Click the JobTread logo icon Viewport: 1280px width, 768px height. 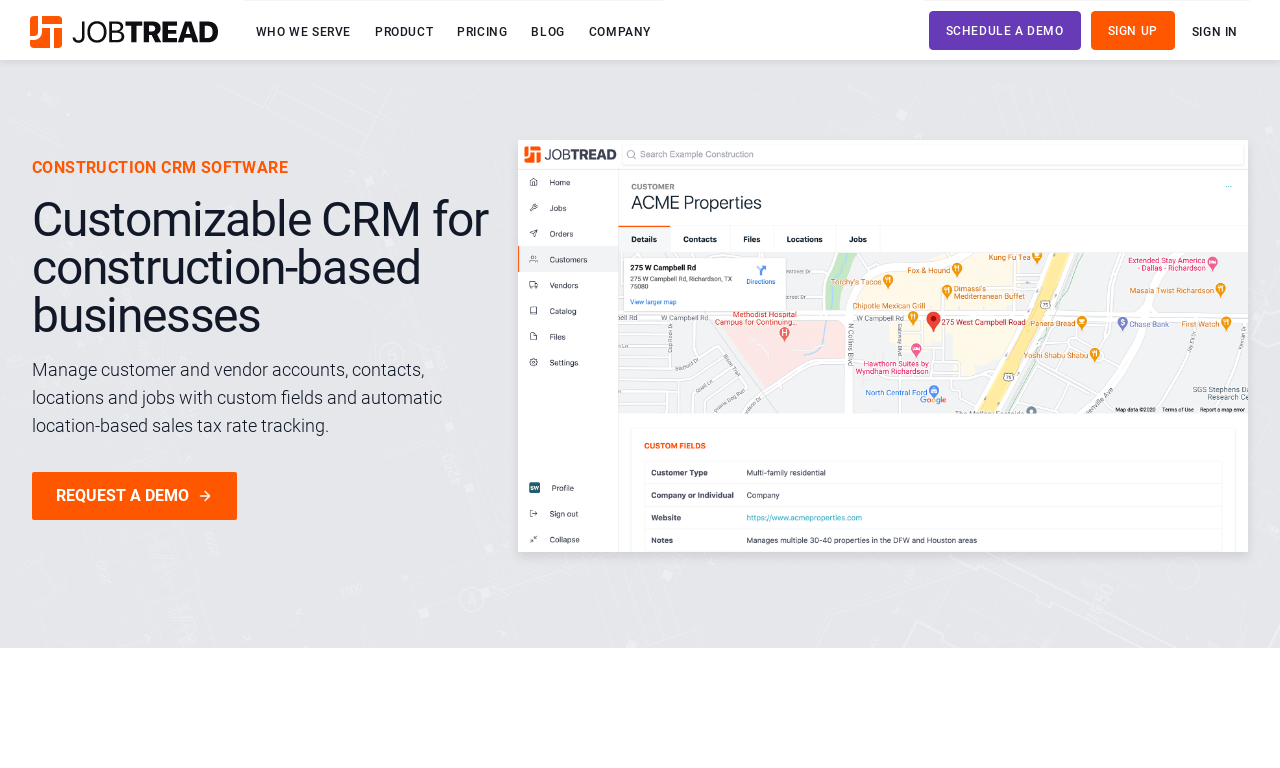(46, 32)
